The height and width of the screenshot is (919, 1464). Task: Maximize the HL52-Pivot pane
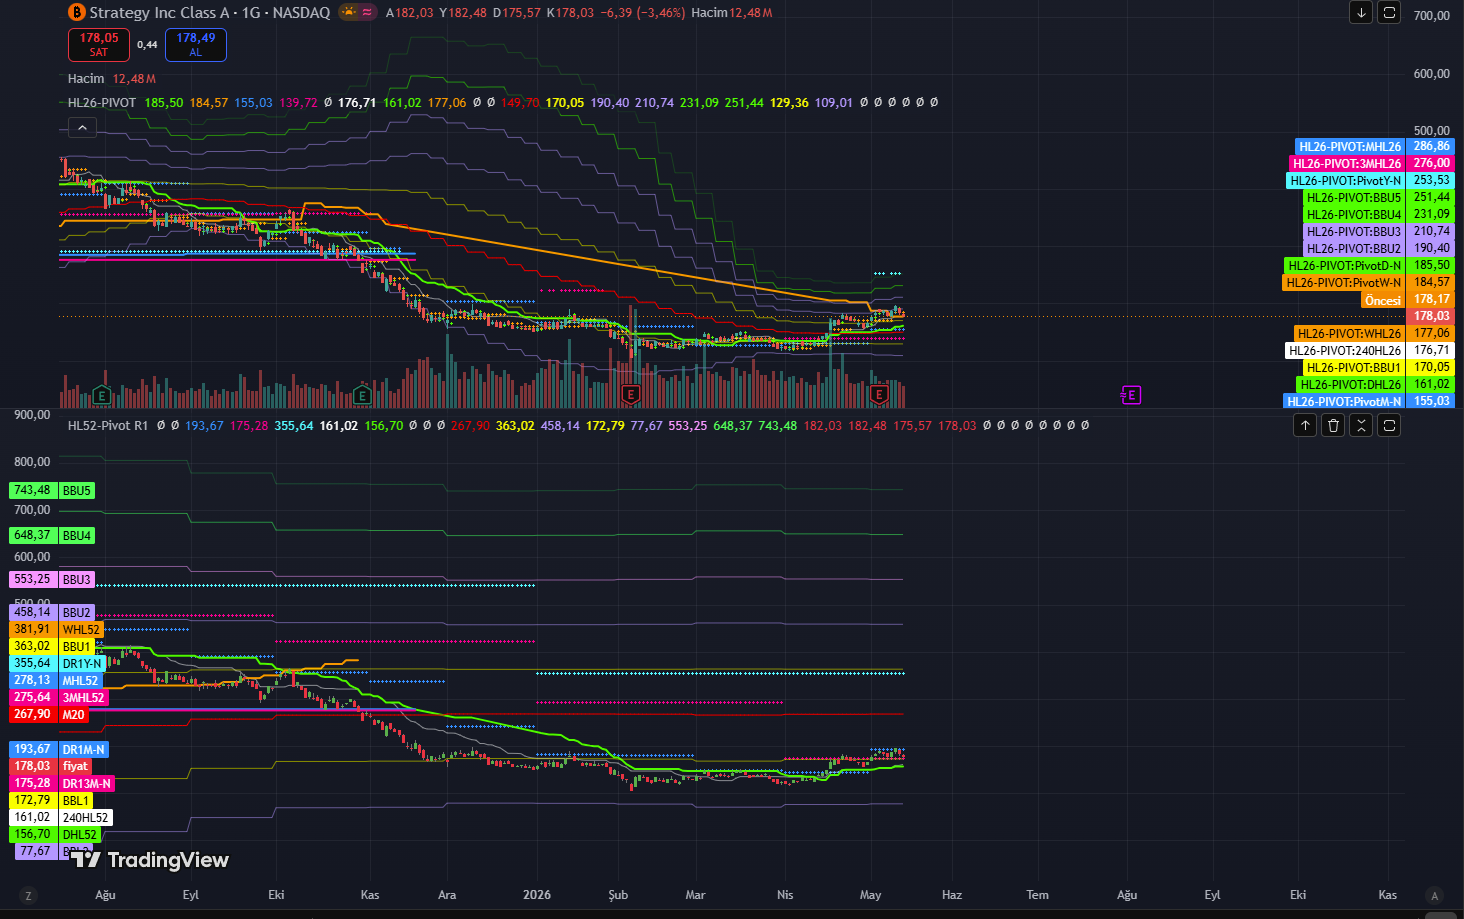click(x=1389, y=425)
